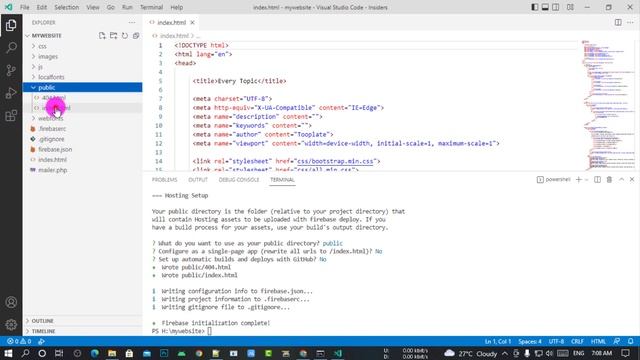
Task: Open css/bootstrap.min.css link in code
Action: click(335, 161)
